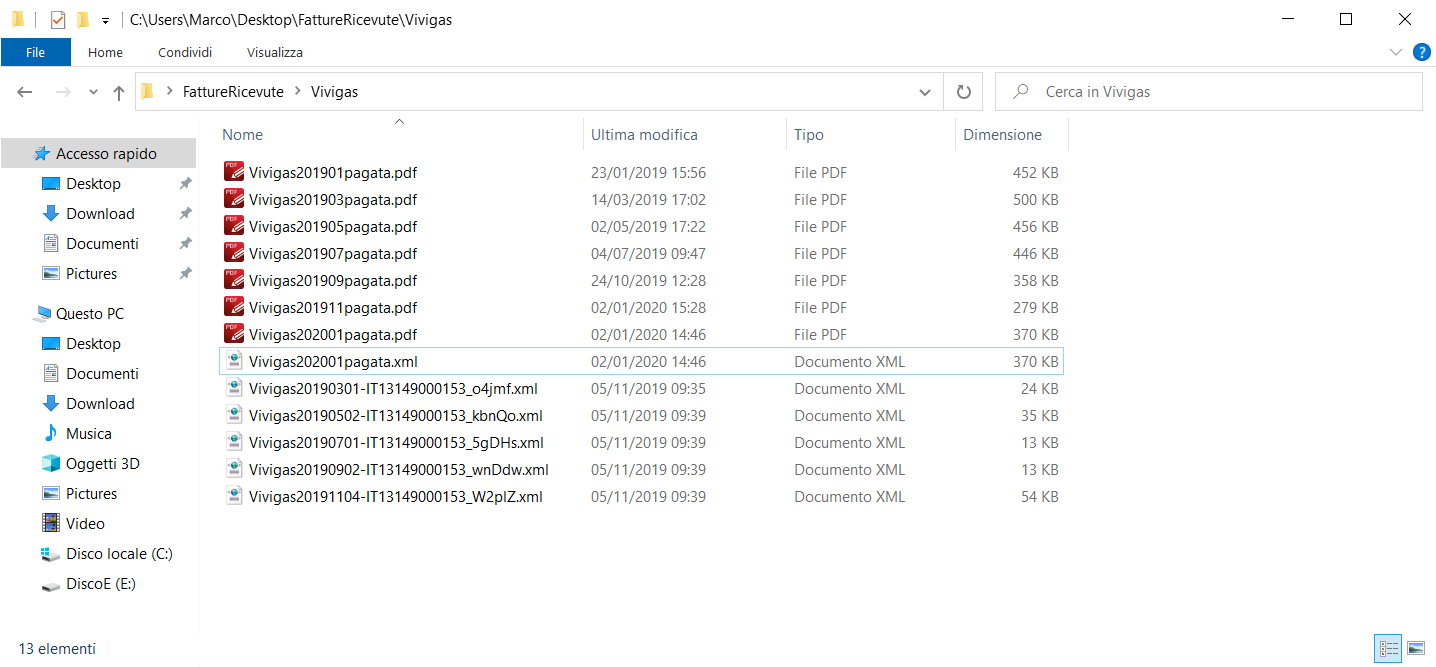
Task: Open Download under Questo PC
Action: [x=100, y=404]
